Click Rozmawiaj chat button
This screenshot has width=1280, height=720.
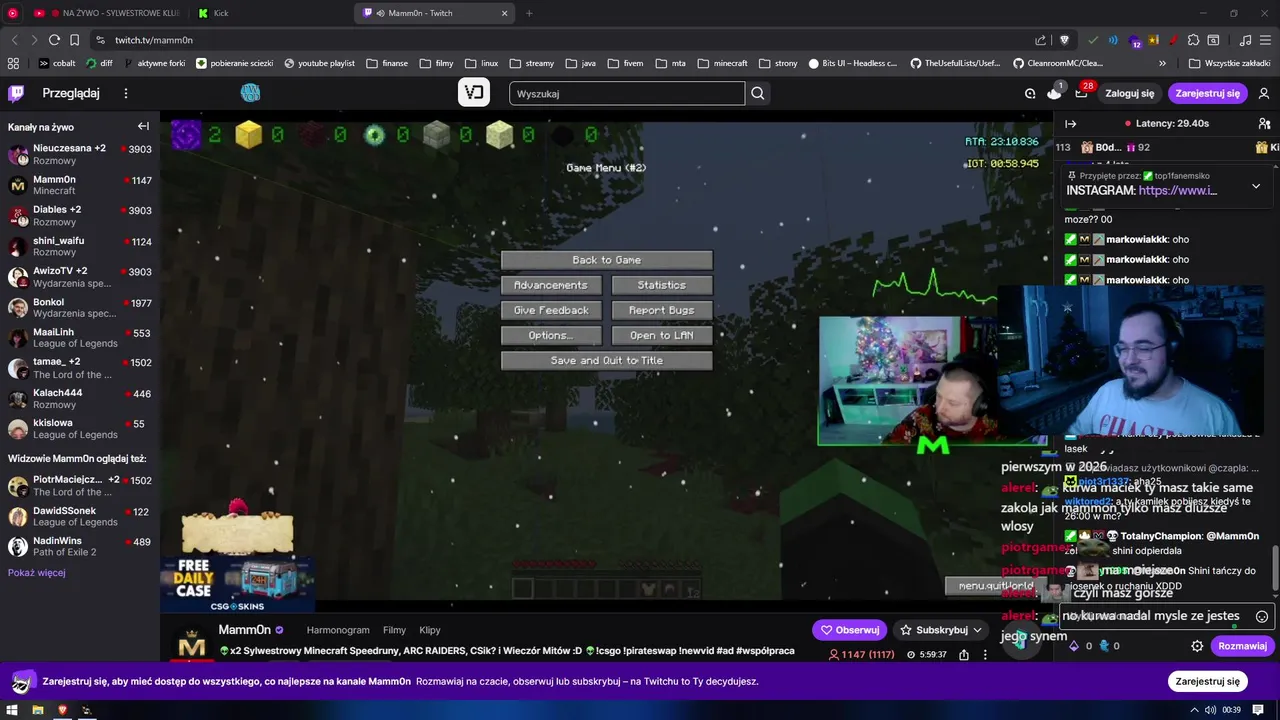pyautogui.click(x=1242, y=646)
